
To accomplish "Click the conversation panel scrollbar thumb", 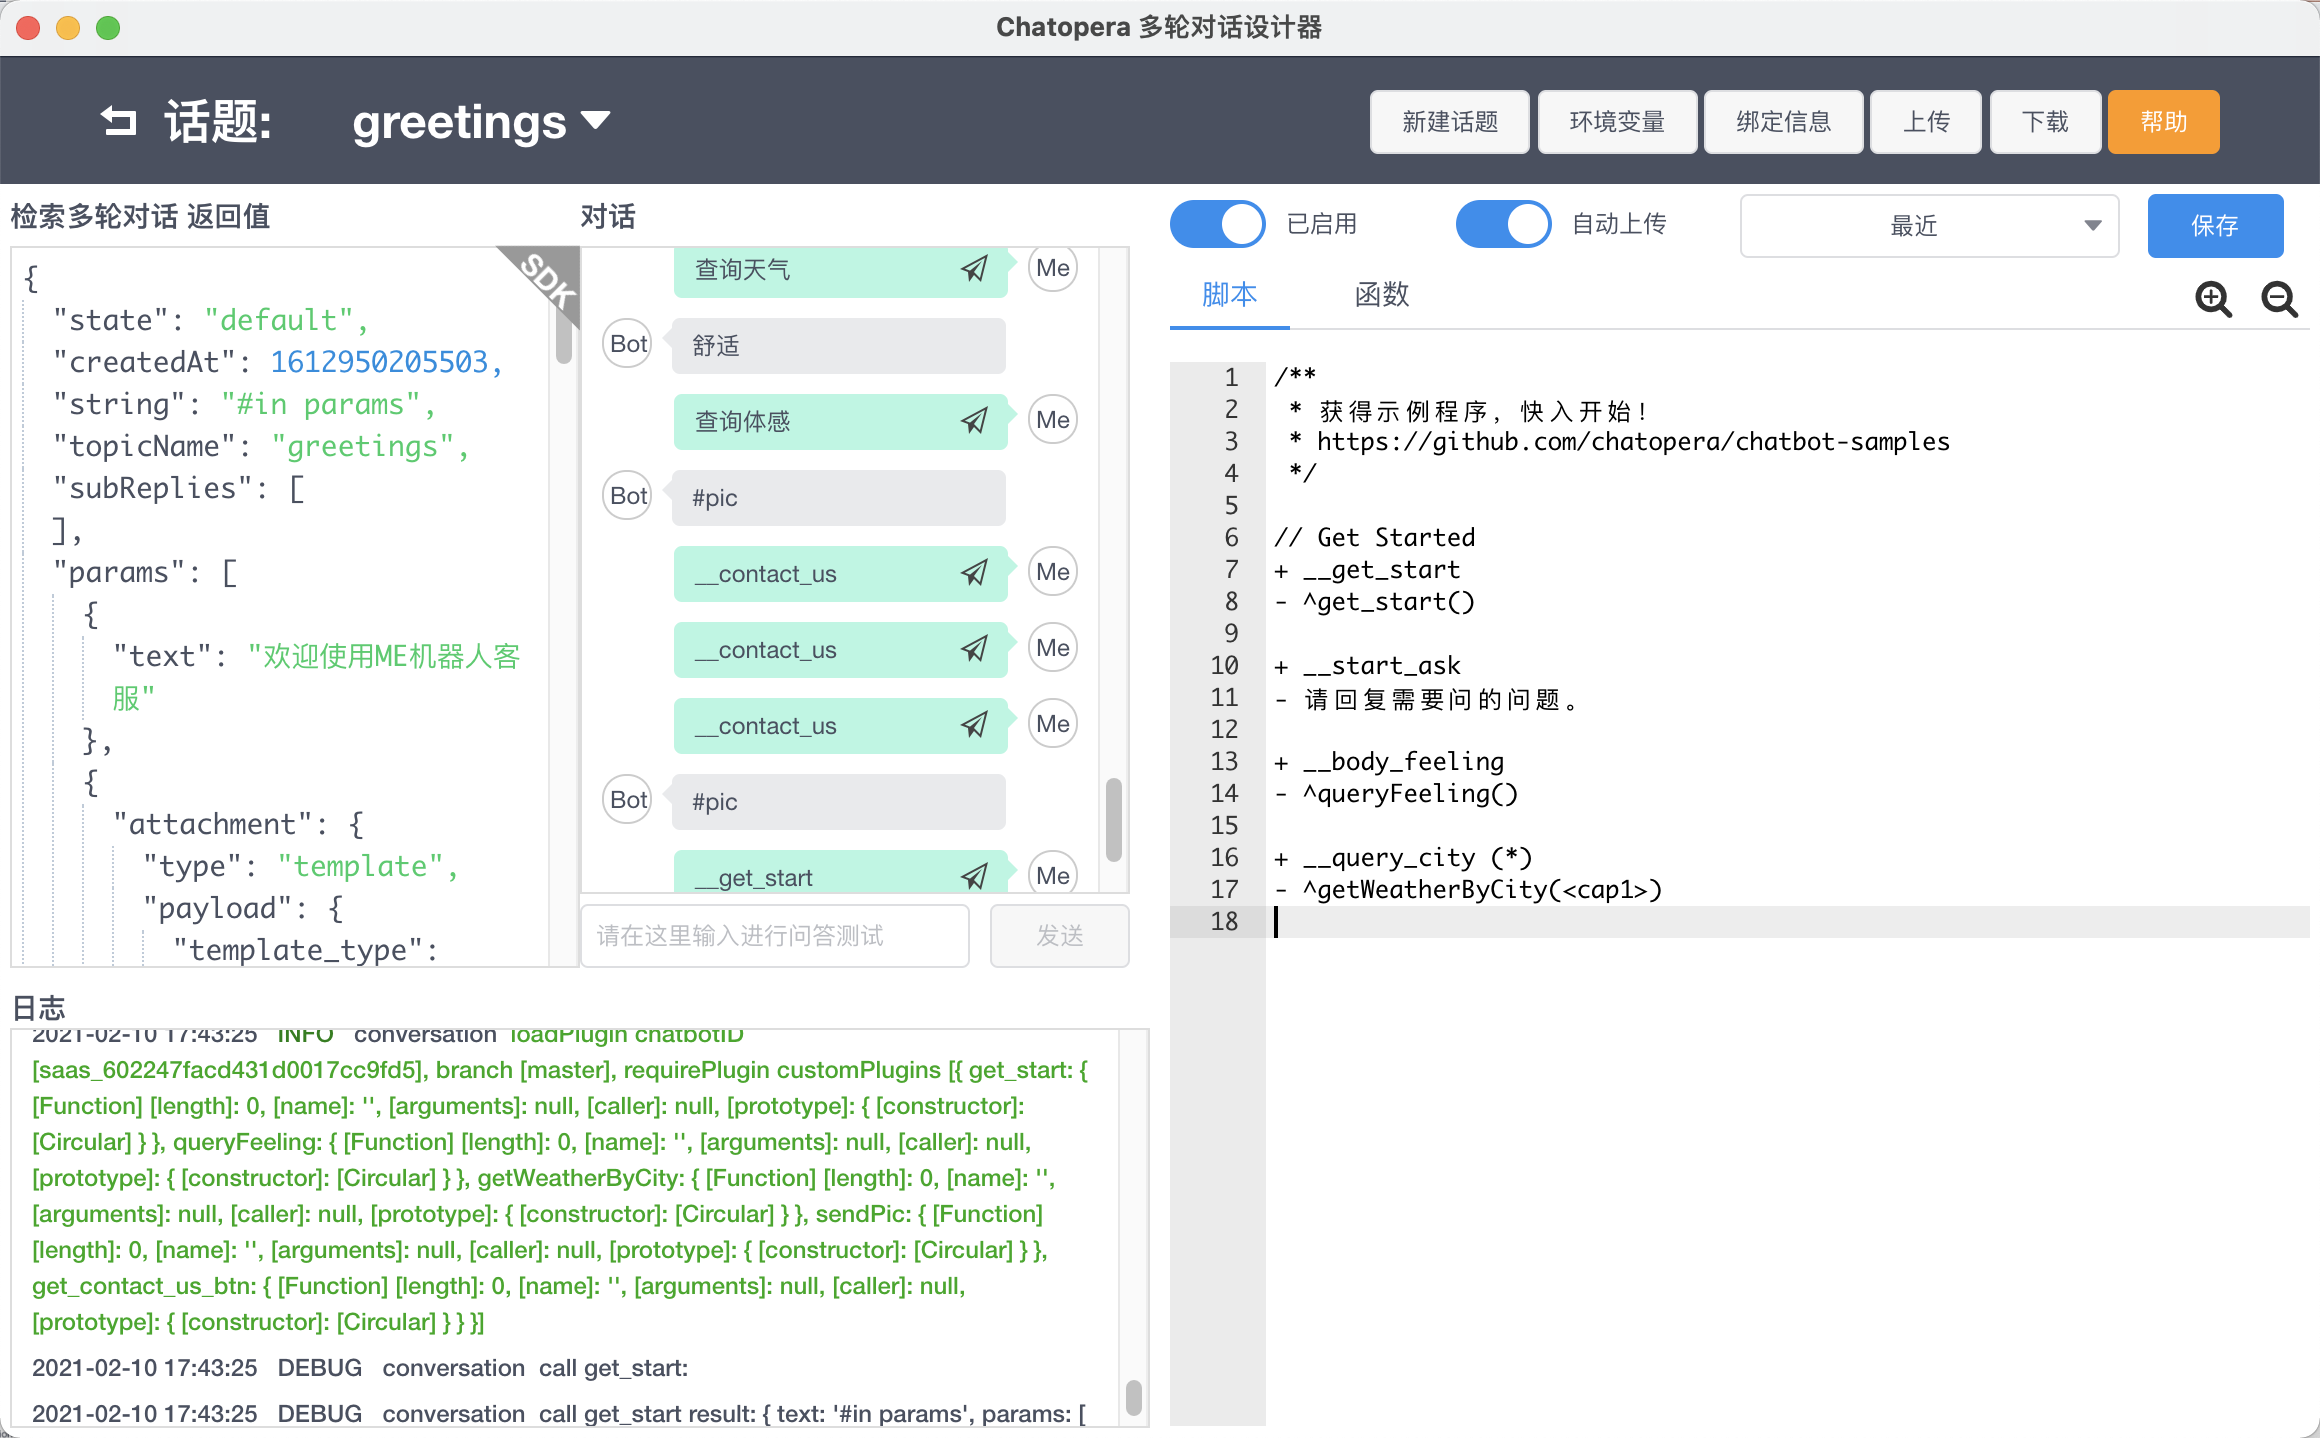I will pyautogui.click(x=1114, y=820).
